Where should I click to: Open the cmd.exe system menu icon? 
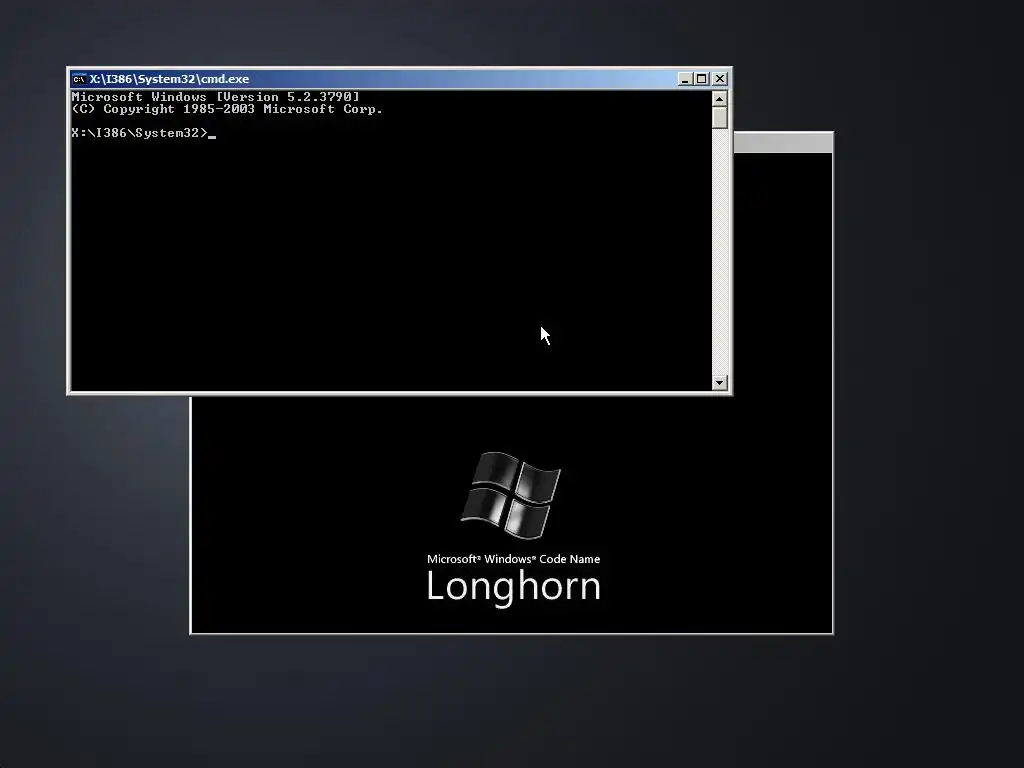tap(79, 79)
